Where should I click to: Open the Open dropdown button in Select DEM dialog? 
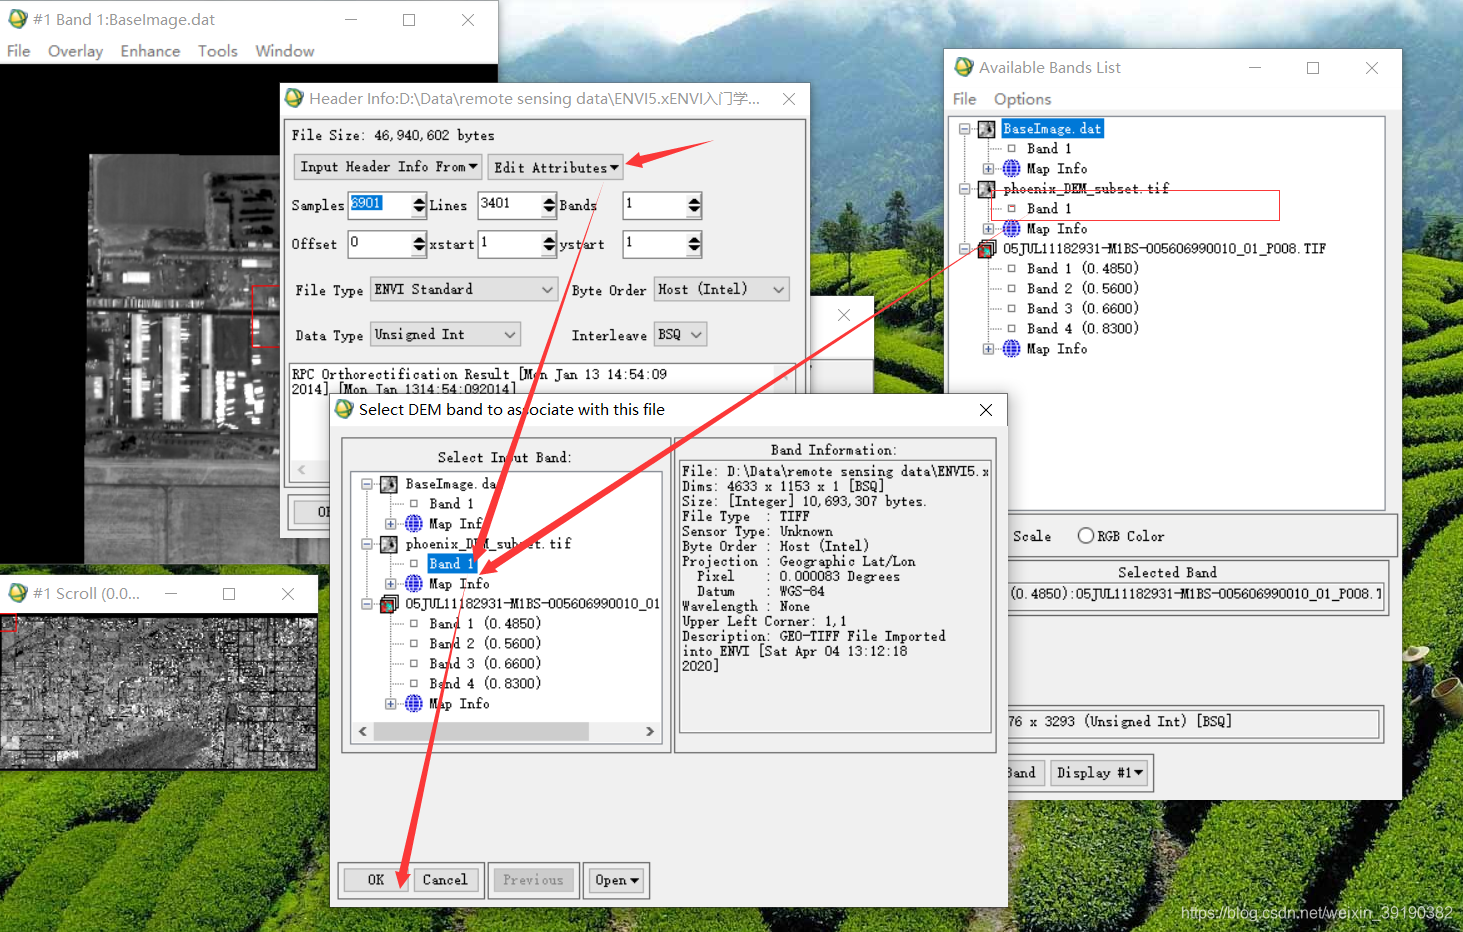tap(616, 880)
